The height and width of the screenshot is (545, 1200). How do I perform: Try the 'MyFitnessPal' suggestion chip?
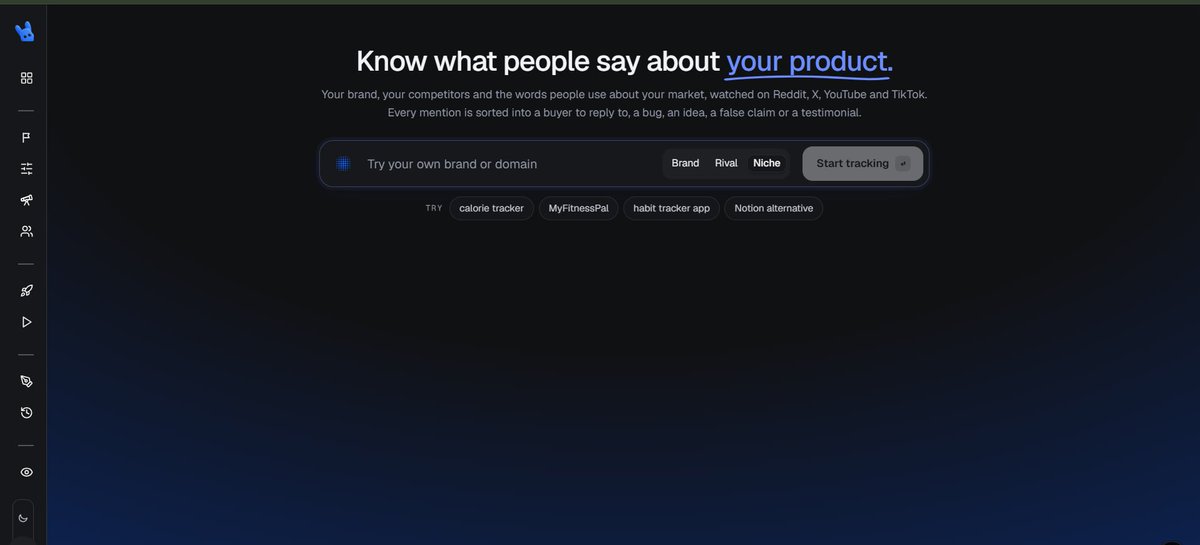(x=578, y=208)
